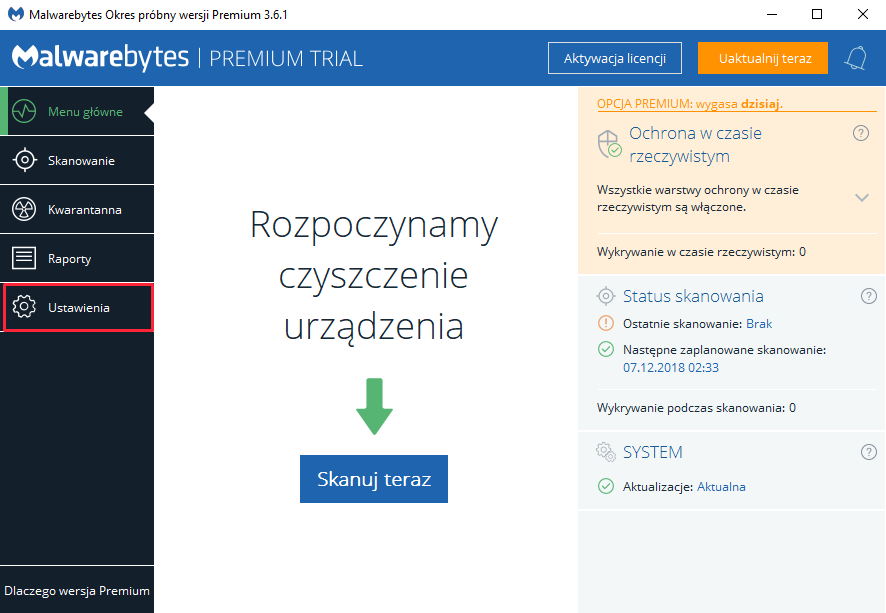Click the Status skanowania title

[x=693, y=296]
